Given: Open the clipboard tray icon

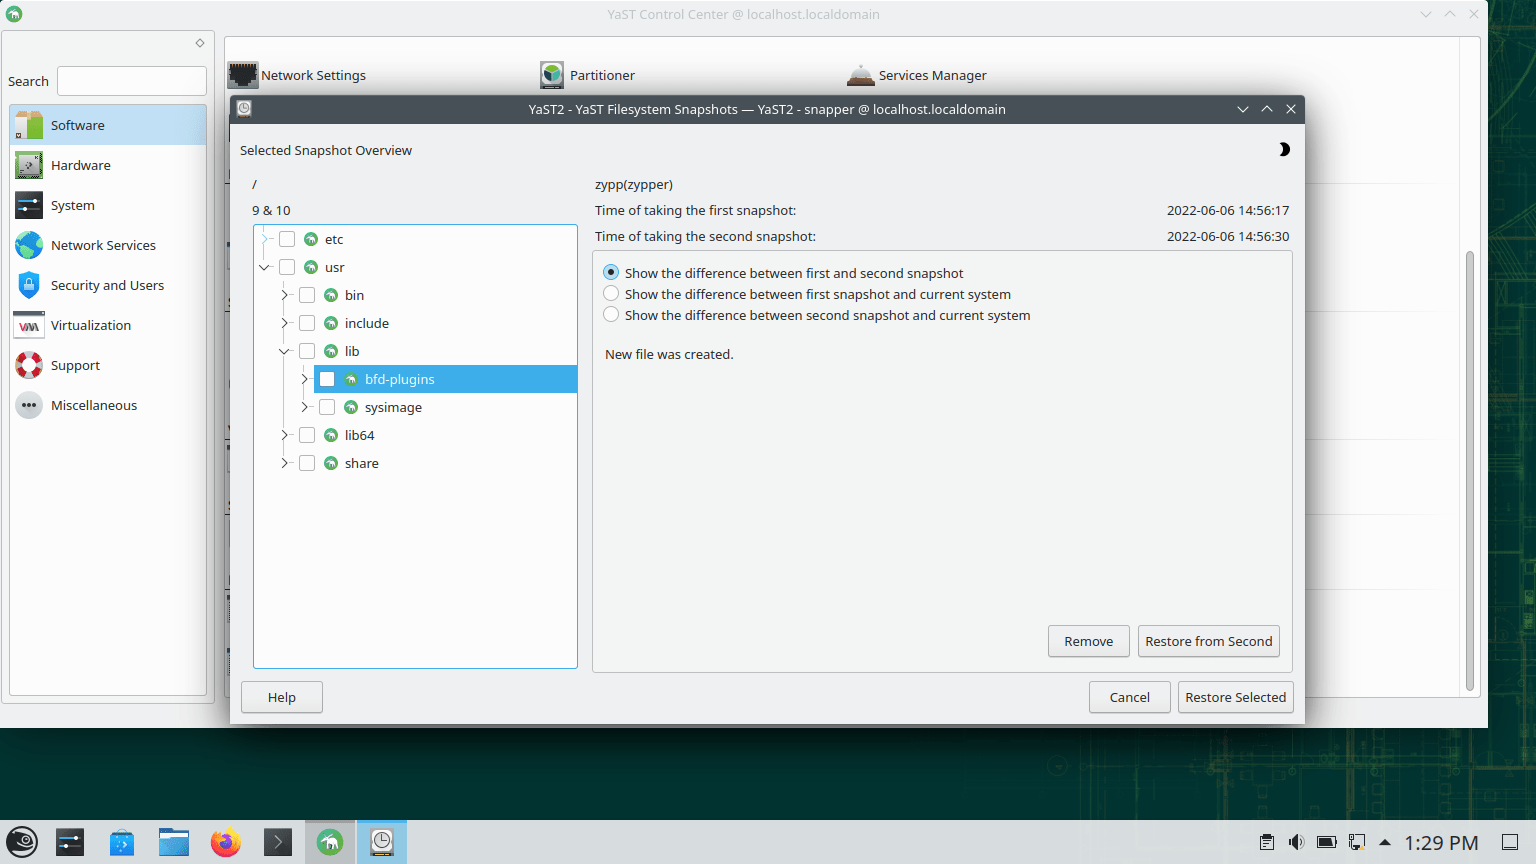Looking at the screenshot, I should [1267, 842].
